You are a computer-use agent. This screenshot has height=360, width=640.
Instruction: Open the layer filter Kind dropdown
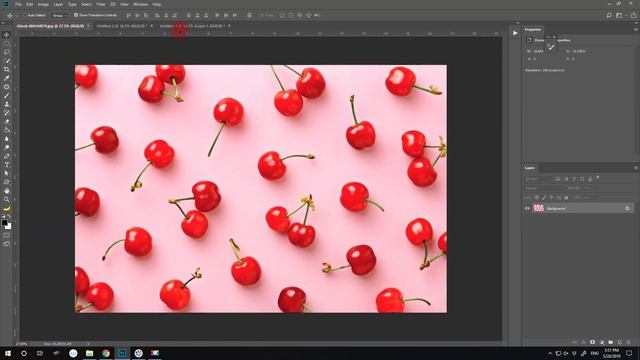538,179
